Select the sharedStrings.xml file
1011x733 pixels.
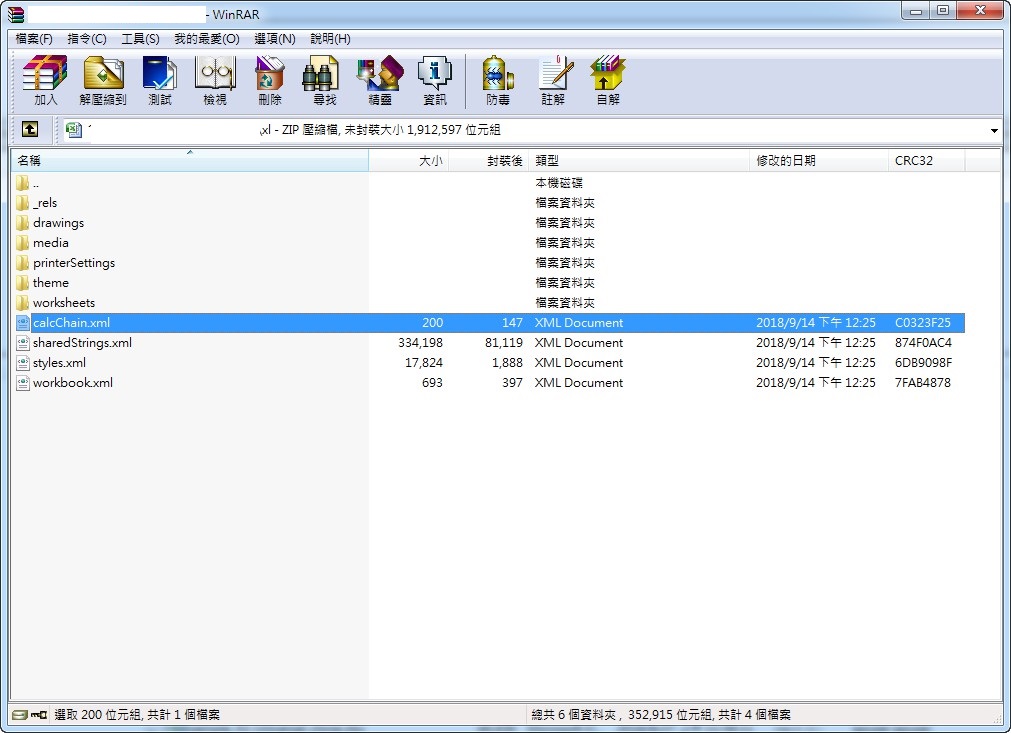point(82,343)
